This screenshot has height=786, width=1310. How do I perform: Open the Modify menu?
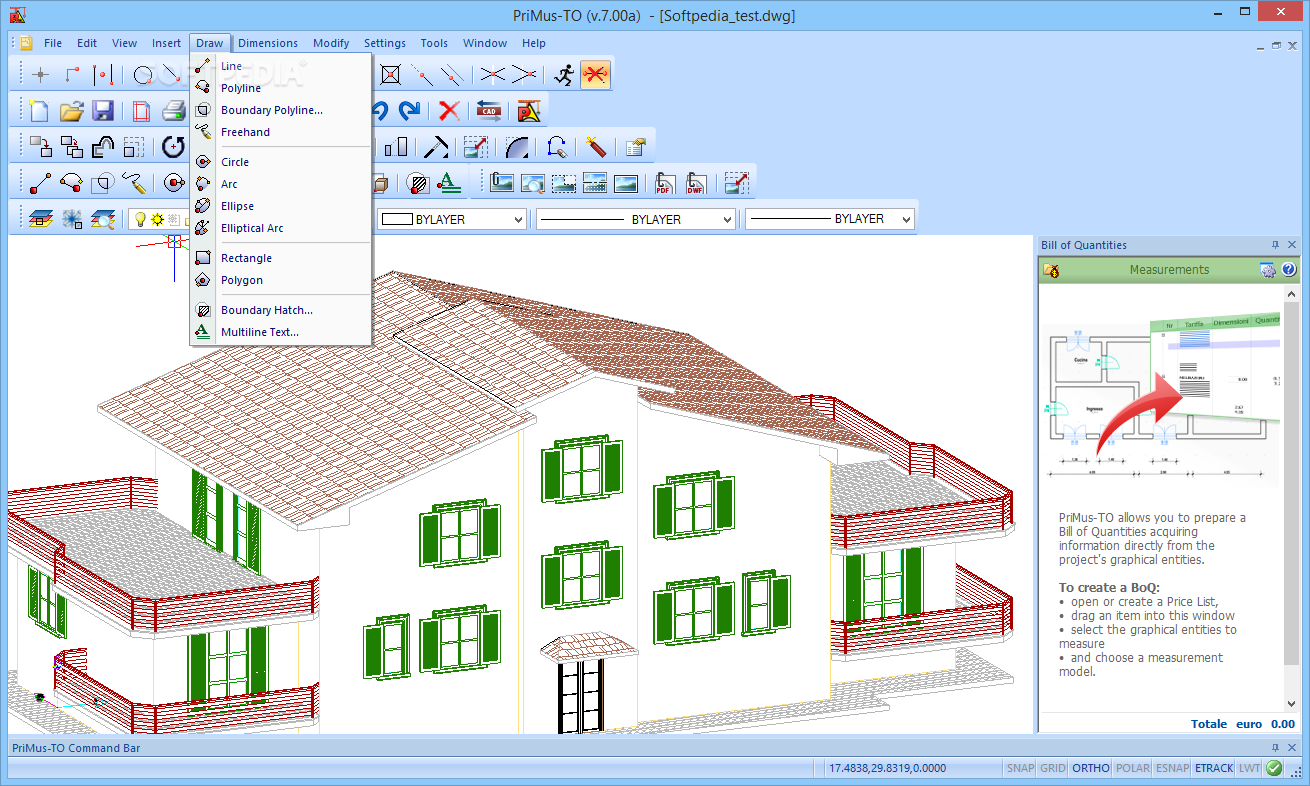pyautogui.click(x=331, y=43)
